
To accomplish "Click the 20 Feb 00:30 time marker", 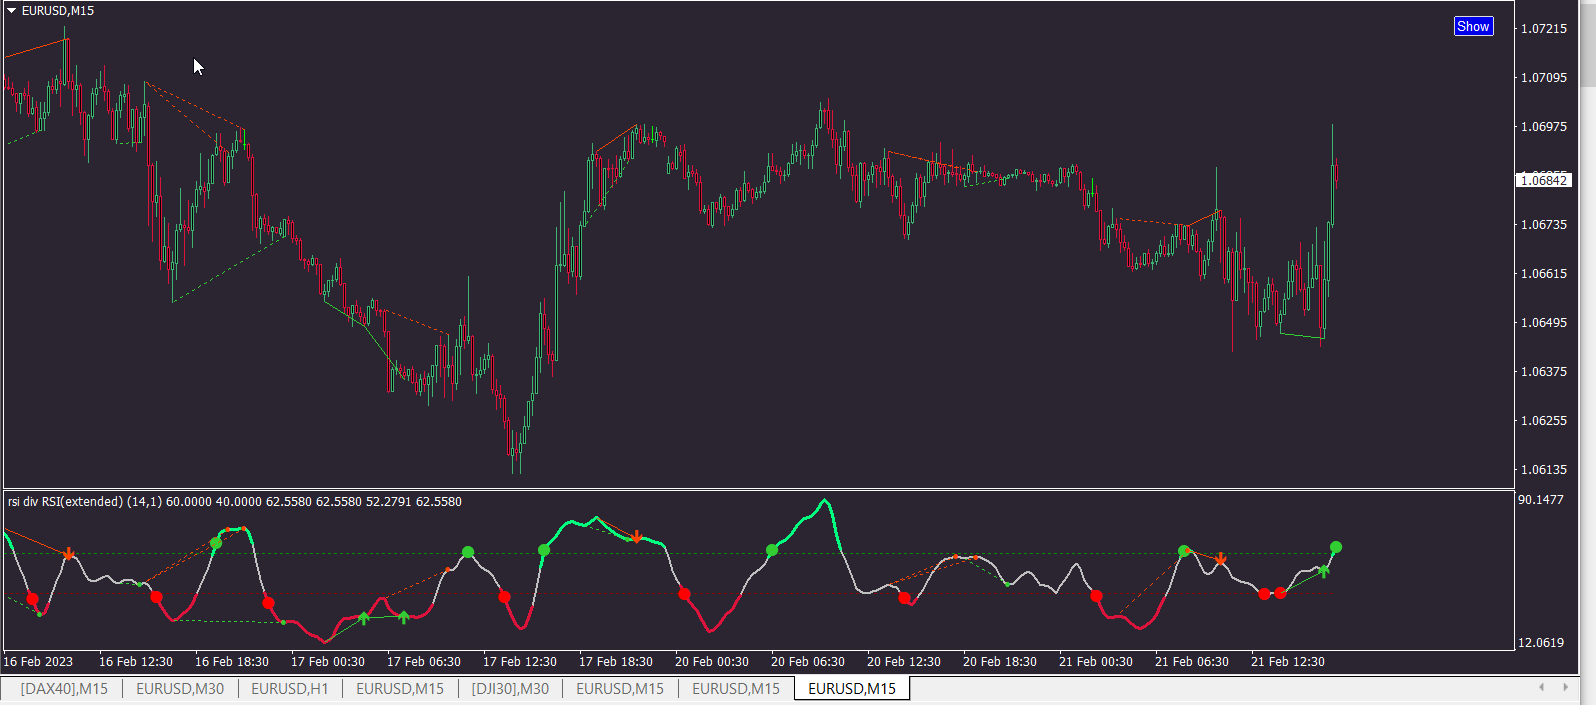I will (x=712, y=662).
